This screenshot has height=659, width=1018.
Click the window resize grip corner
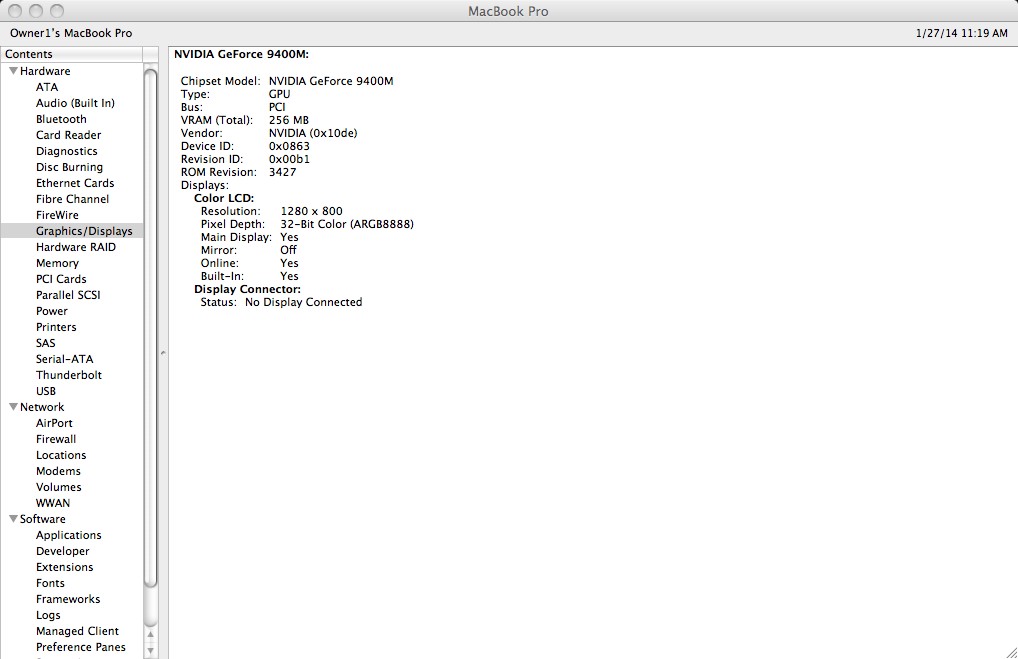point(1011,653)
